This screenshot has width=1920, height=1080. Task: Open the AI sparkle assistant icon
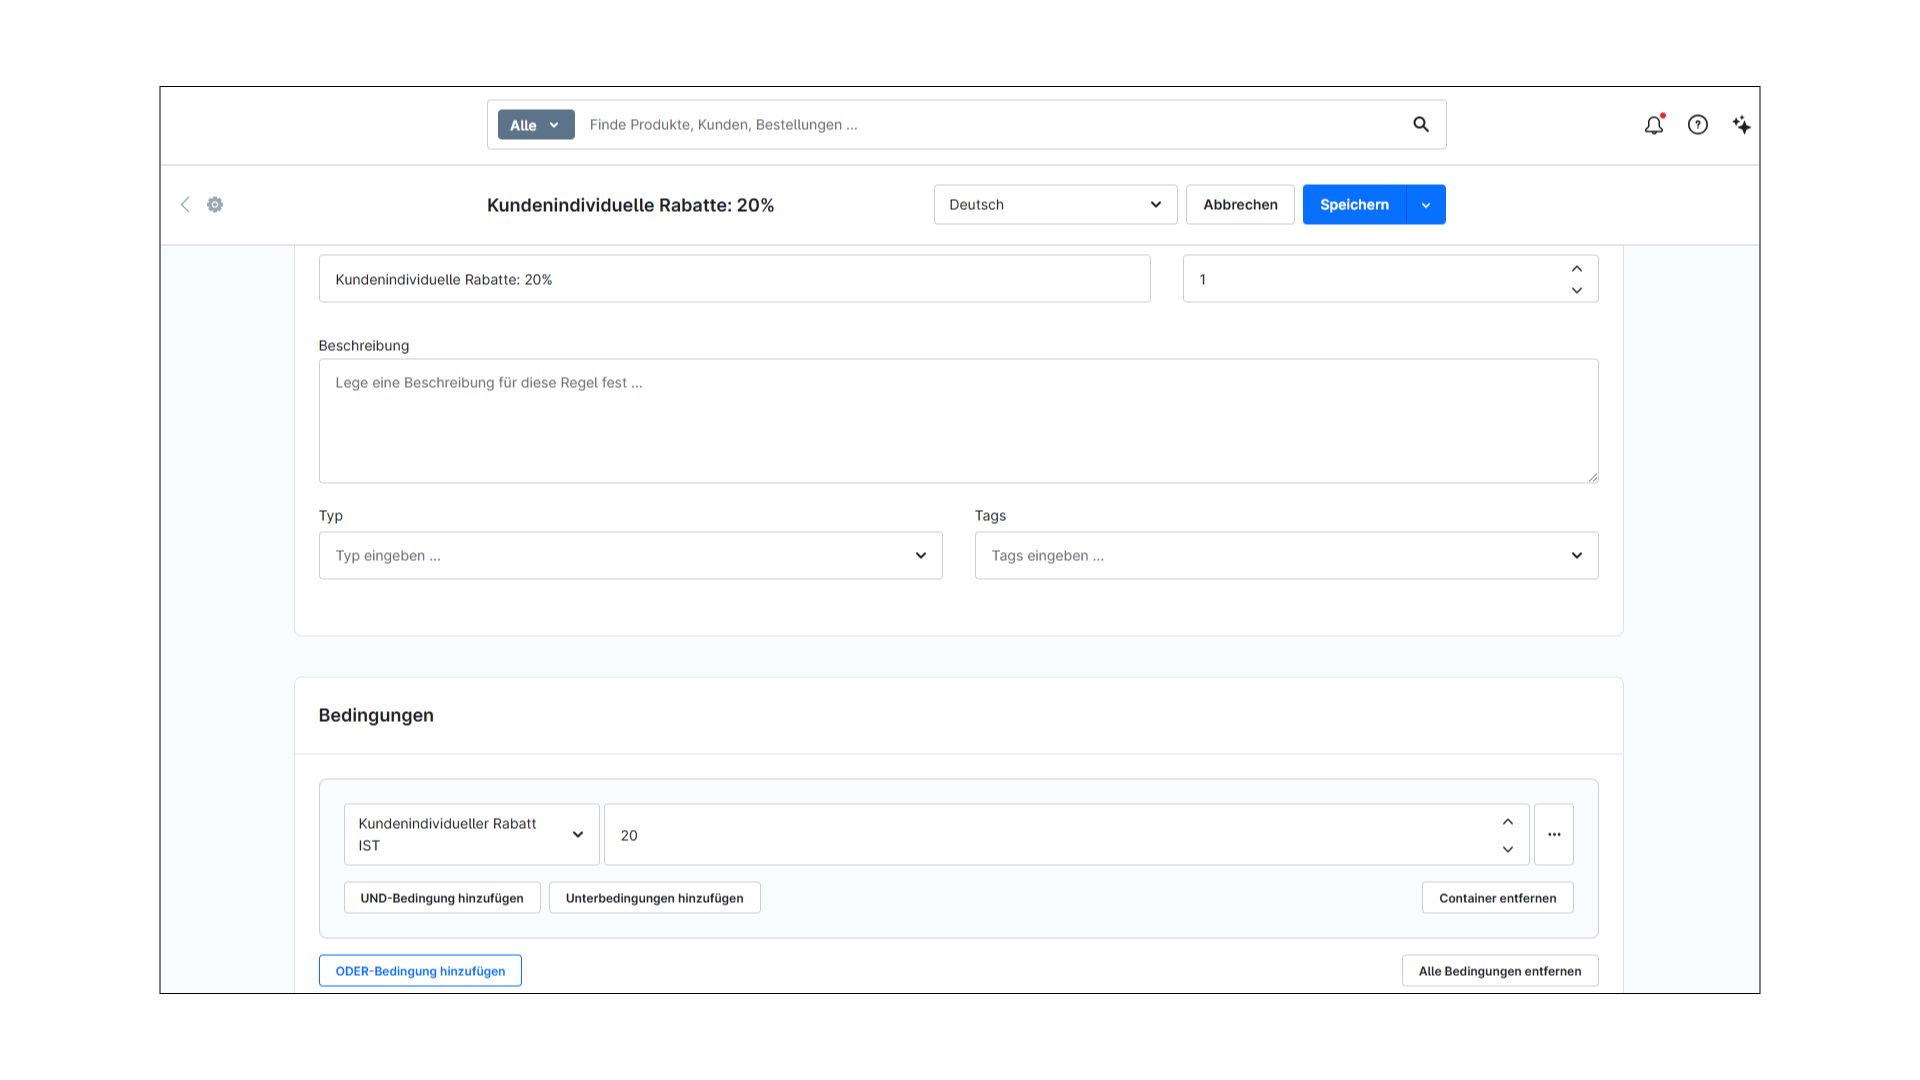click(1742, 125)
